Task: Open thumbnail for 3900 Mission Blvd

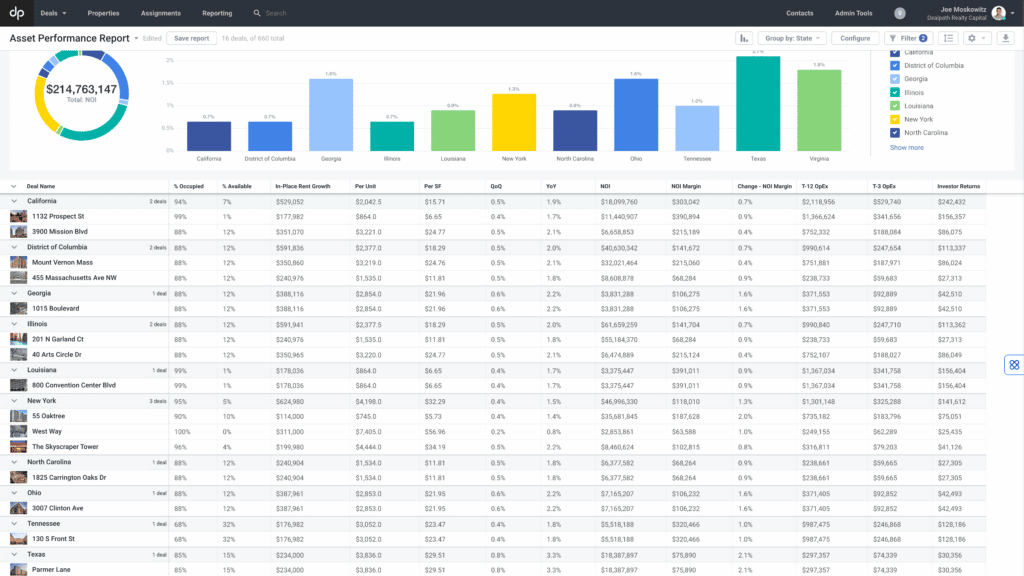Action: coord(18,231)
